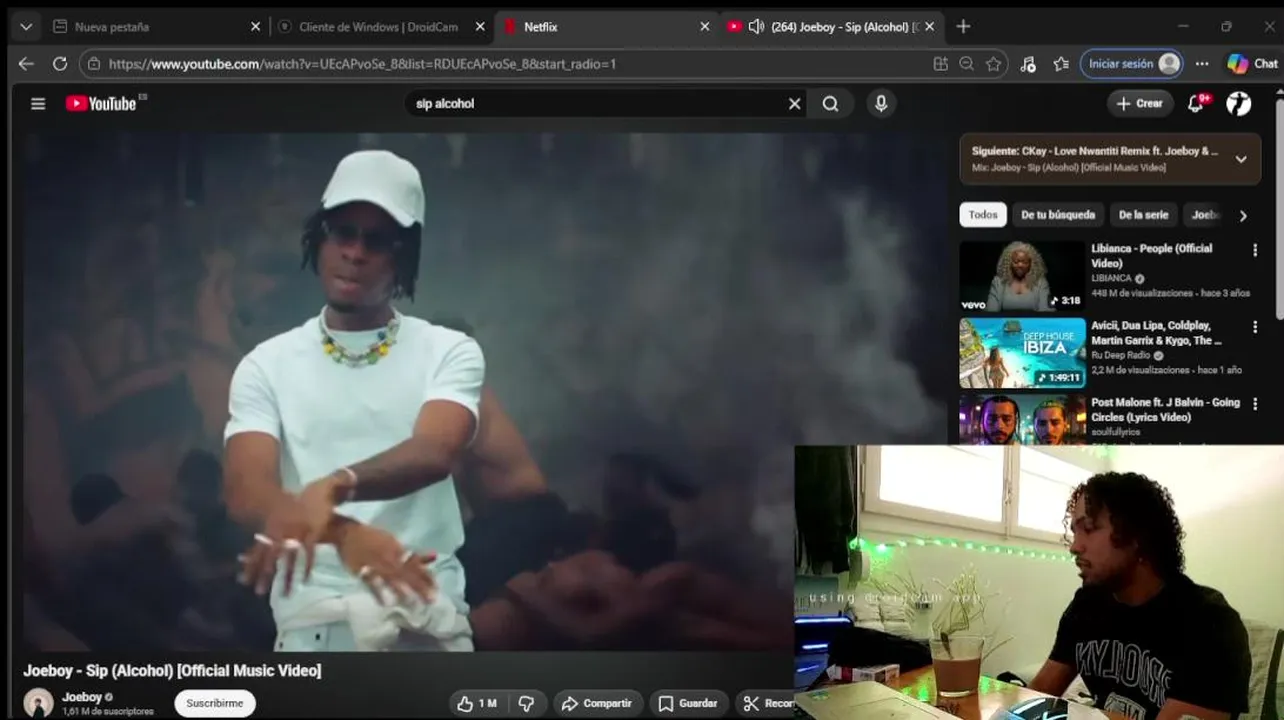
Task: Click the 'Crear' create button
Action: 1140,103
